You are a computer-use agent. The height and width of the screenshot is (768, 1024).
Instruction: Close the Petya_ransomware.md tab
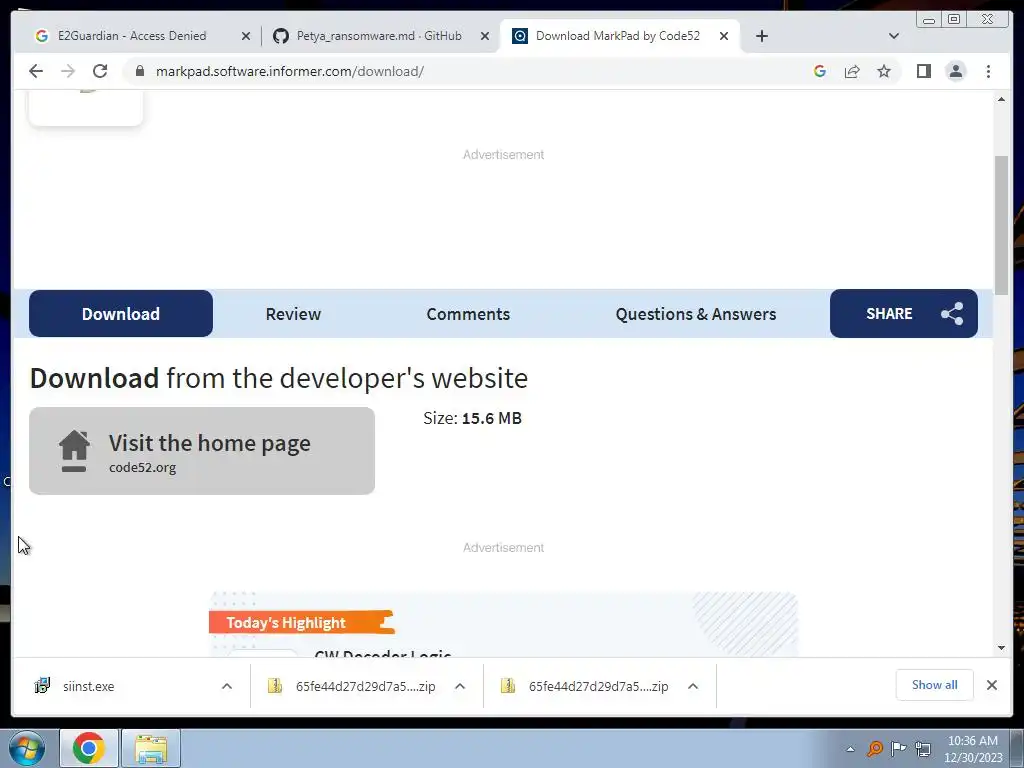point(485,36)
